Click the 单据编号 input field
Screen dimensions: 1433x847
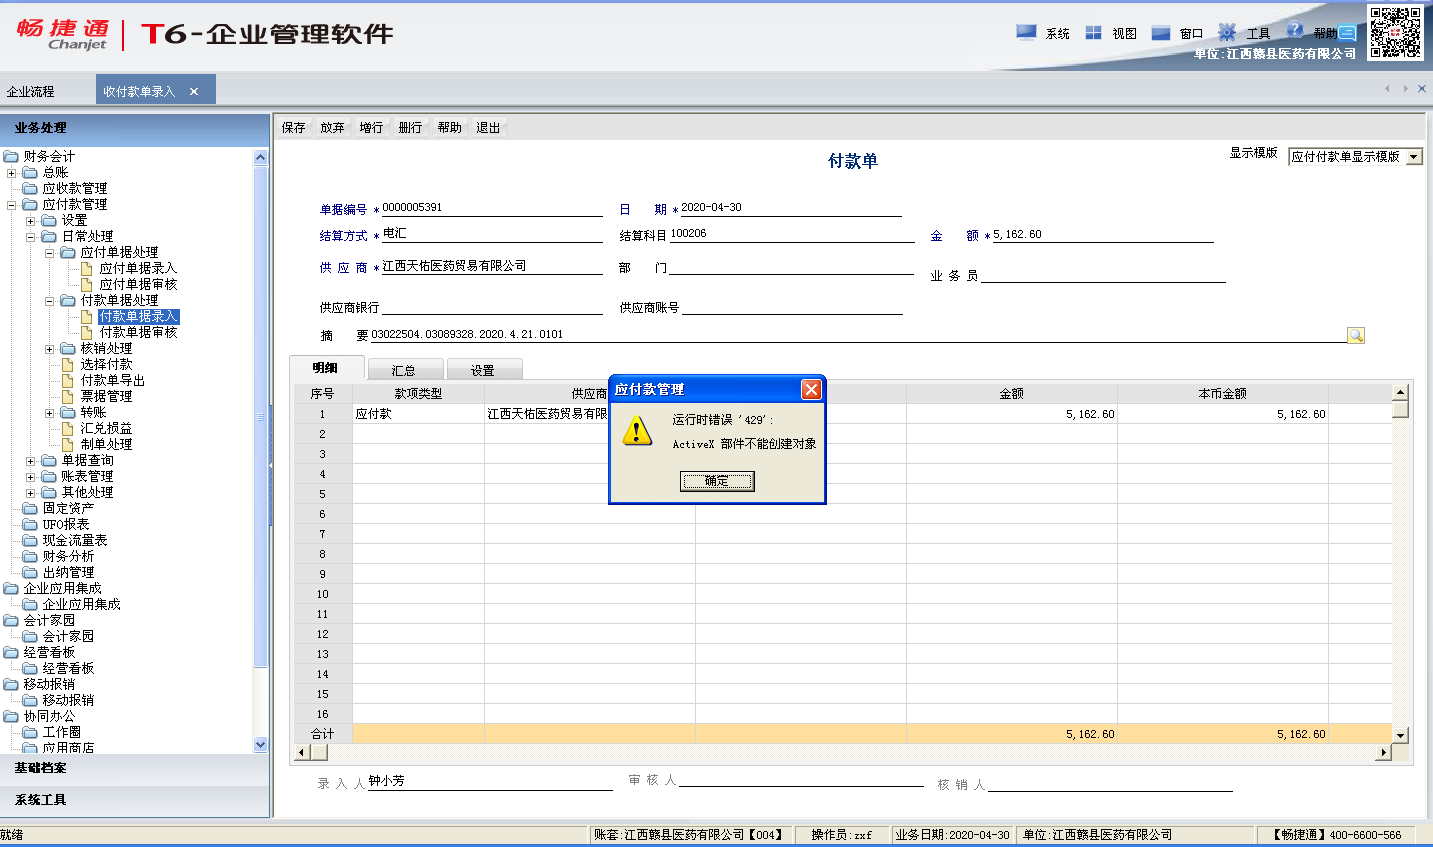(492, 208)
